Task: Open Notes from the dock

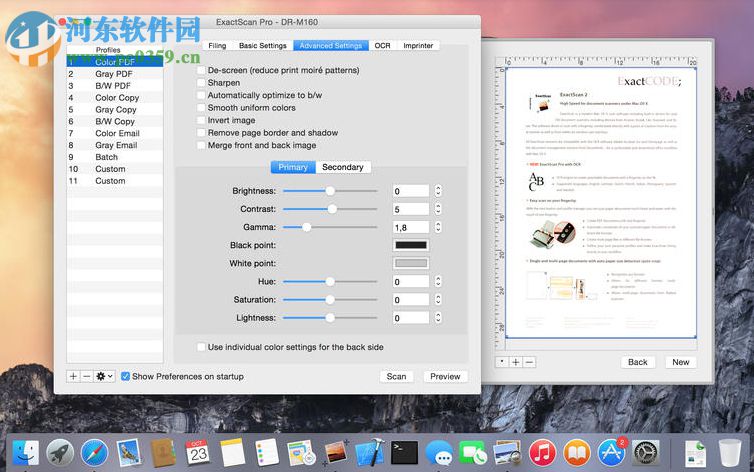Action: click(233, 452)
